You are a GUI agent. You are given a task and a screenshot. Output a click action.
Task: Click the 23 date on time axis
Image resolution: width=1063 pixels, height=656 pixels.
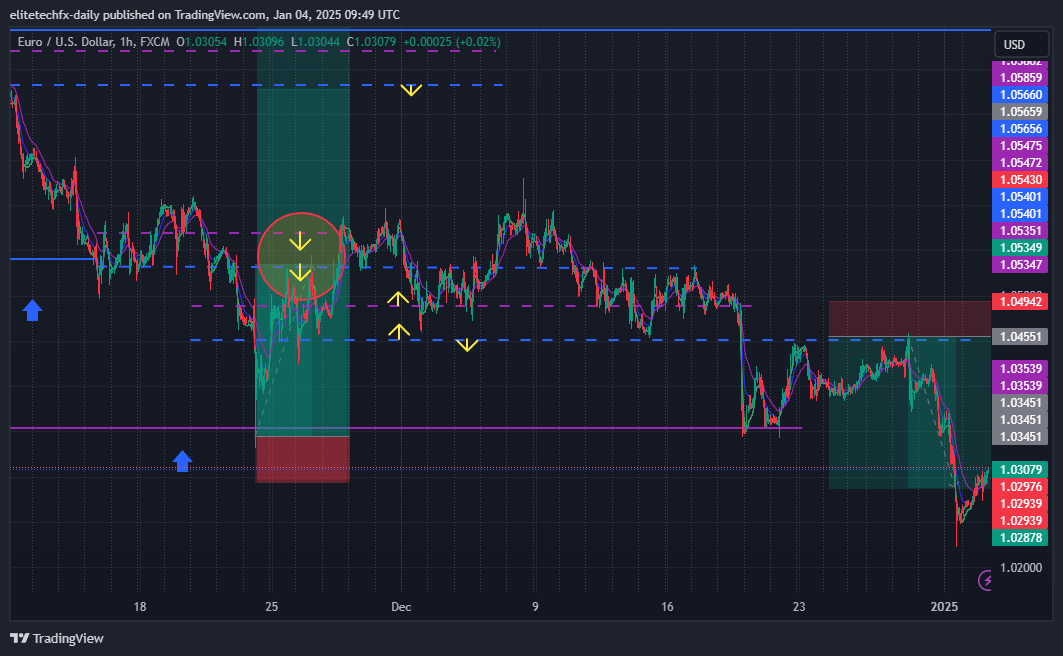(799, 607)
